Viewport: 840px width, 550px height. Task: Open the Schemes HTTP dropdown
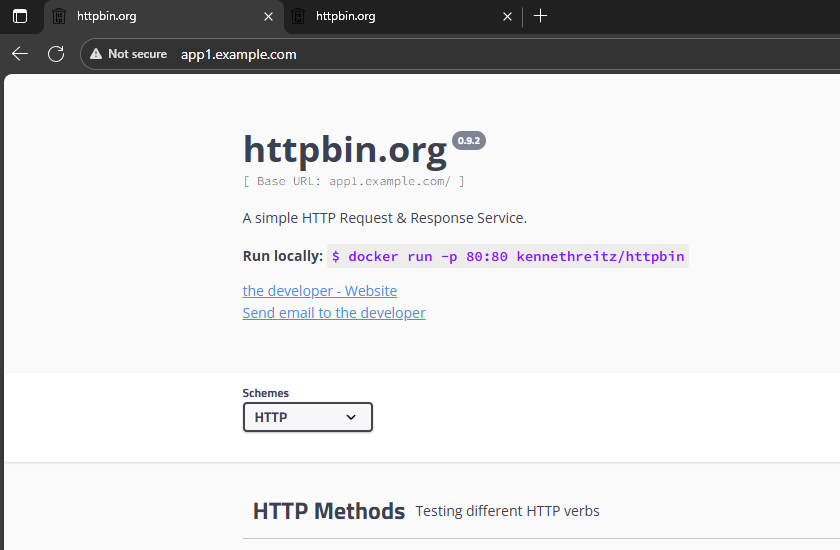click(308, 417)
